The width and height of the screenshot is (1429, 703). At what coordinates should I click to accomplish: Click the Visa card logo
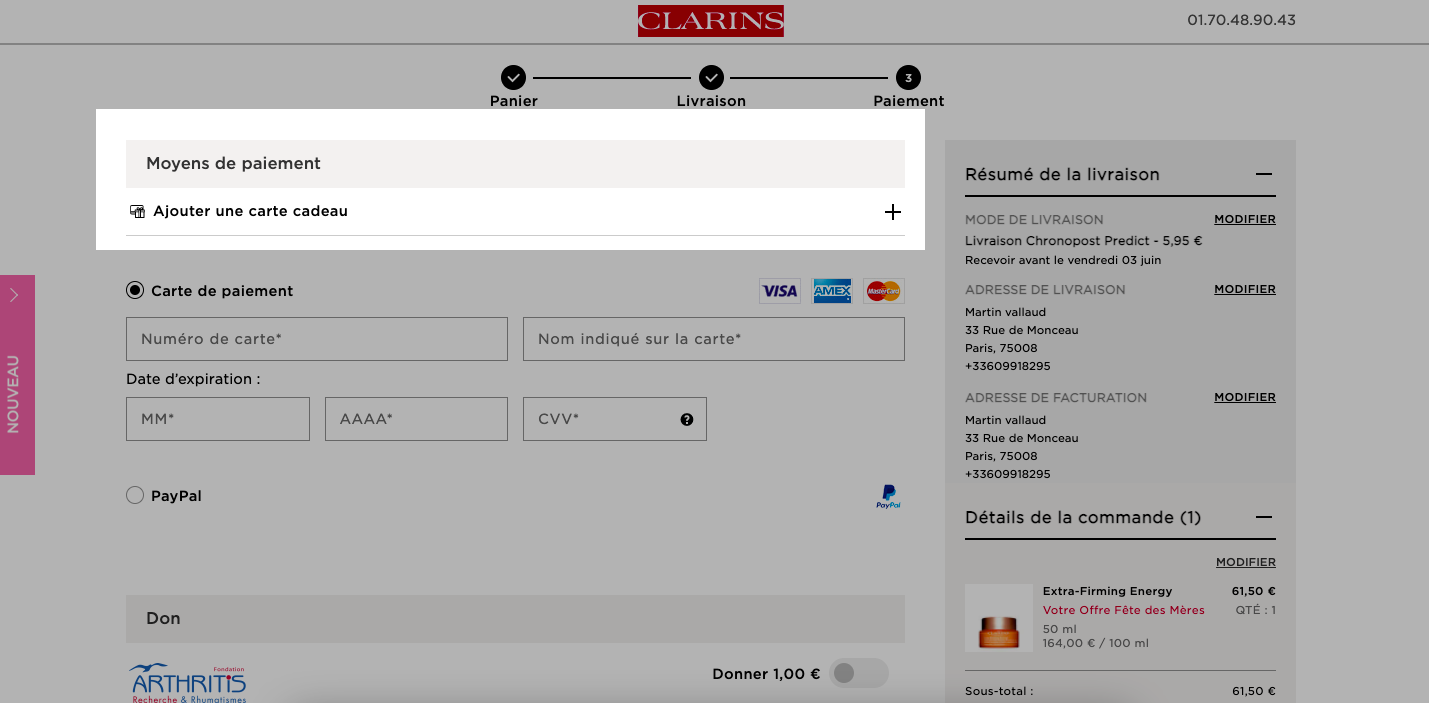780,291
